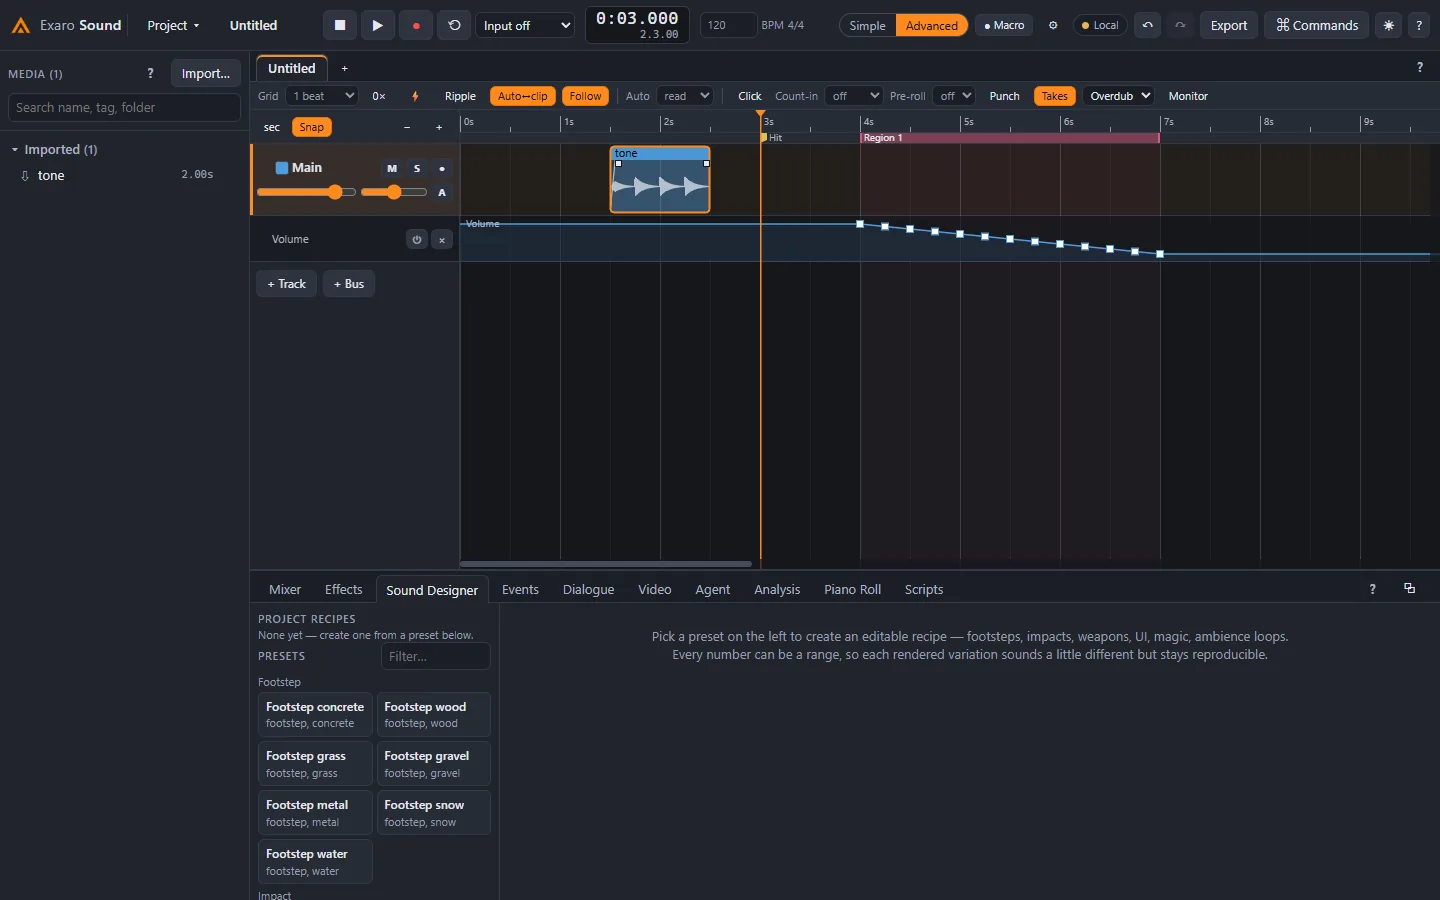The height and width of the screenshot is (900, 1440).
Task: Select the tone clip on timeline
Action: tap(660, 180)
